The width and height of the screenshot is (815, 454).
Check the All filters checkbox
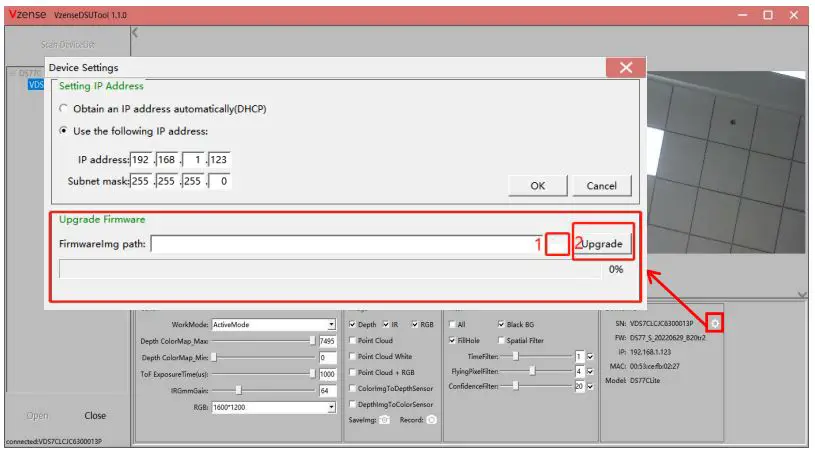[452, 325]
